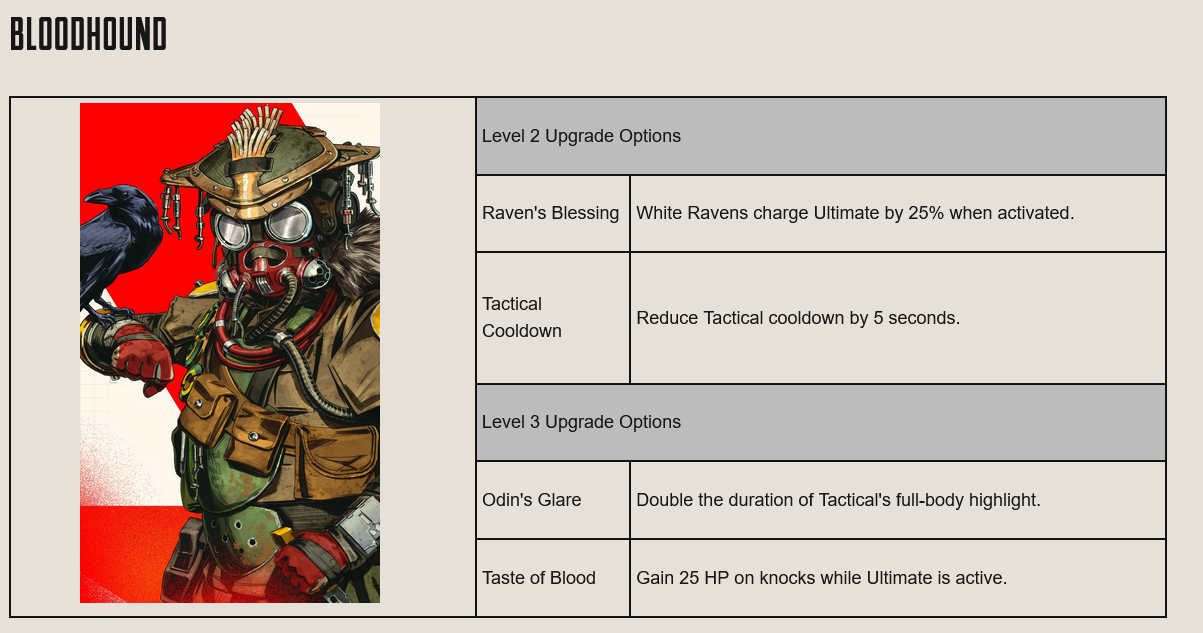Screen dimensions: 1203x633
Task: Select the Raven's Blessing upgrade name
Action: point(550,213)
